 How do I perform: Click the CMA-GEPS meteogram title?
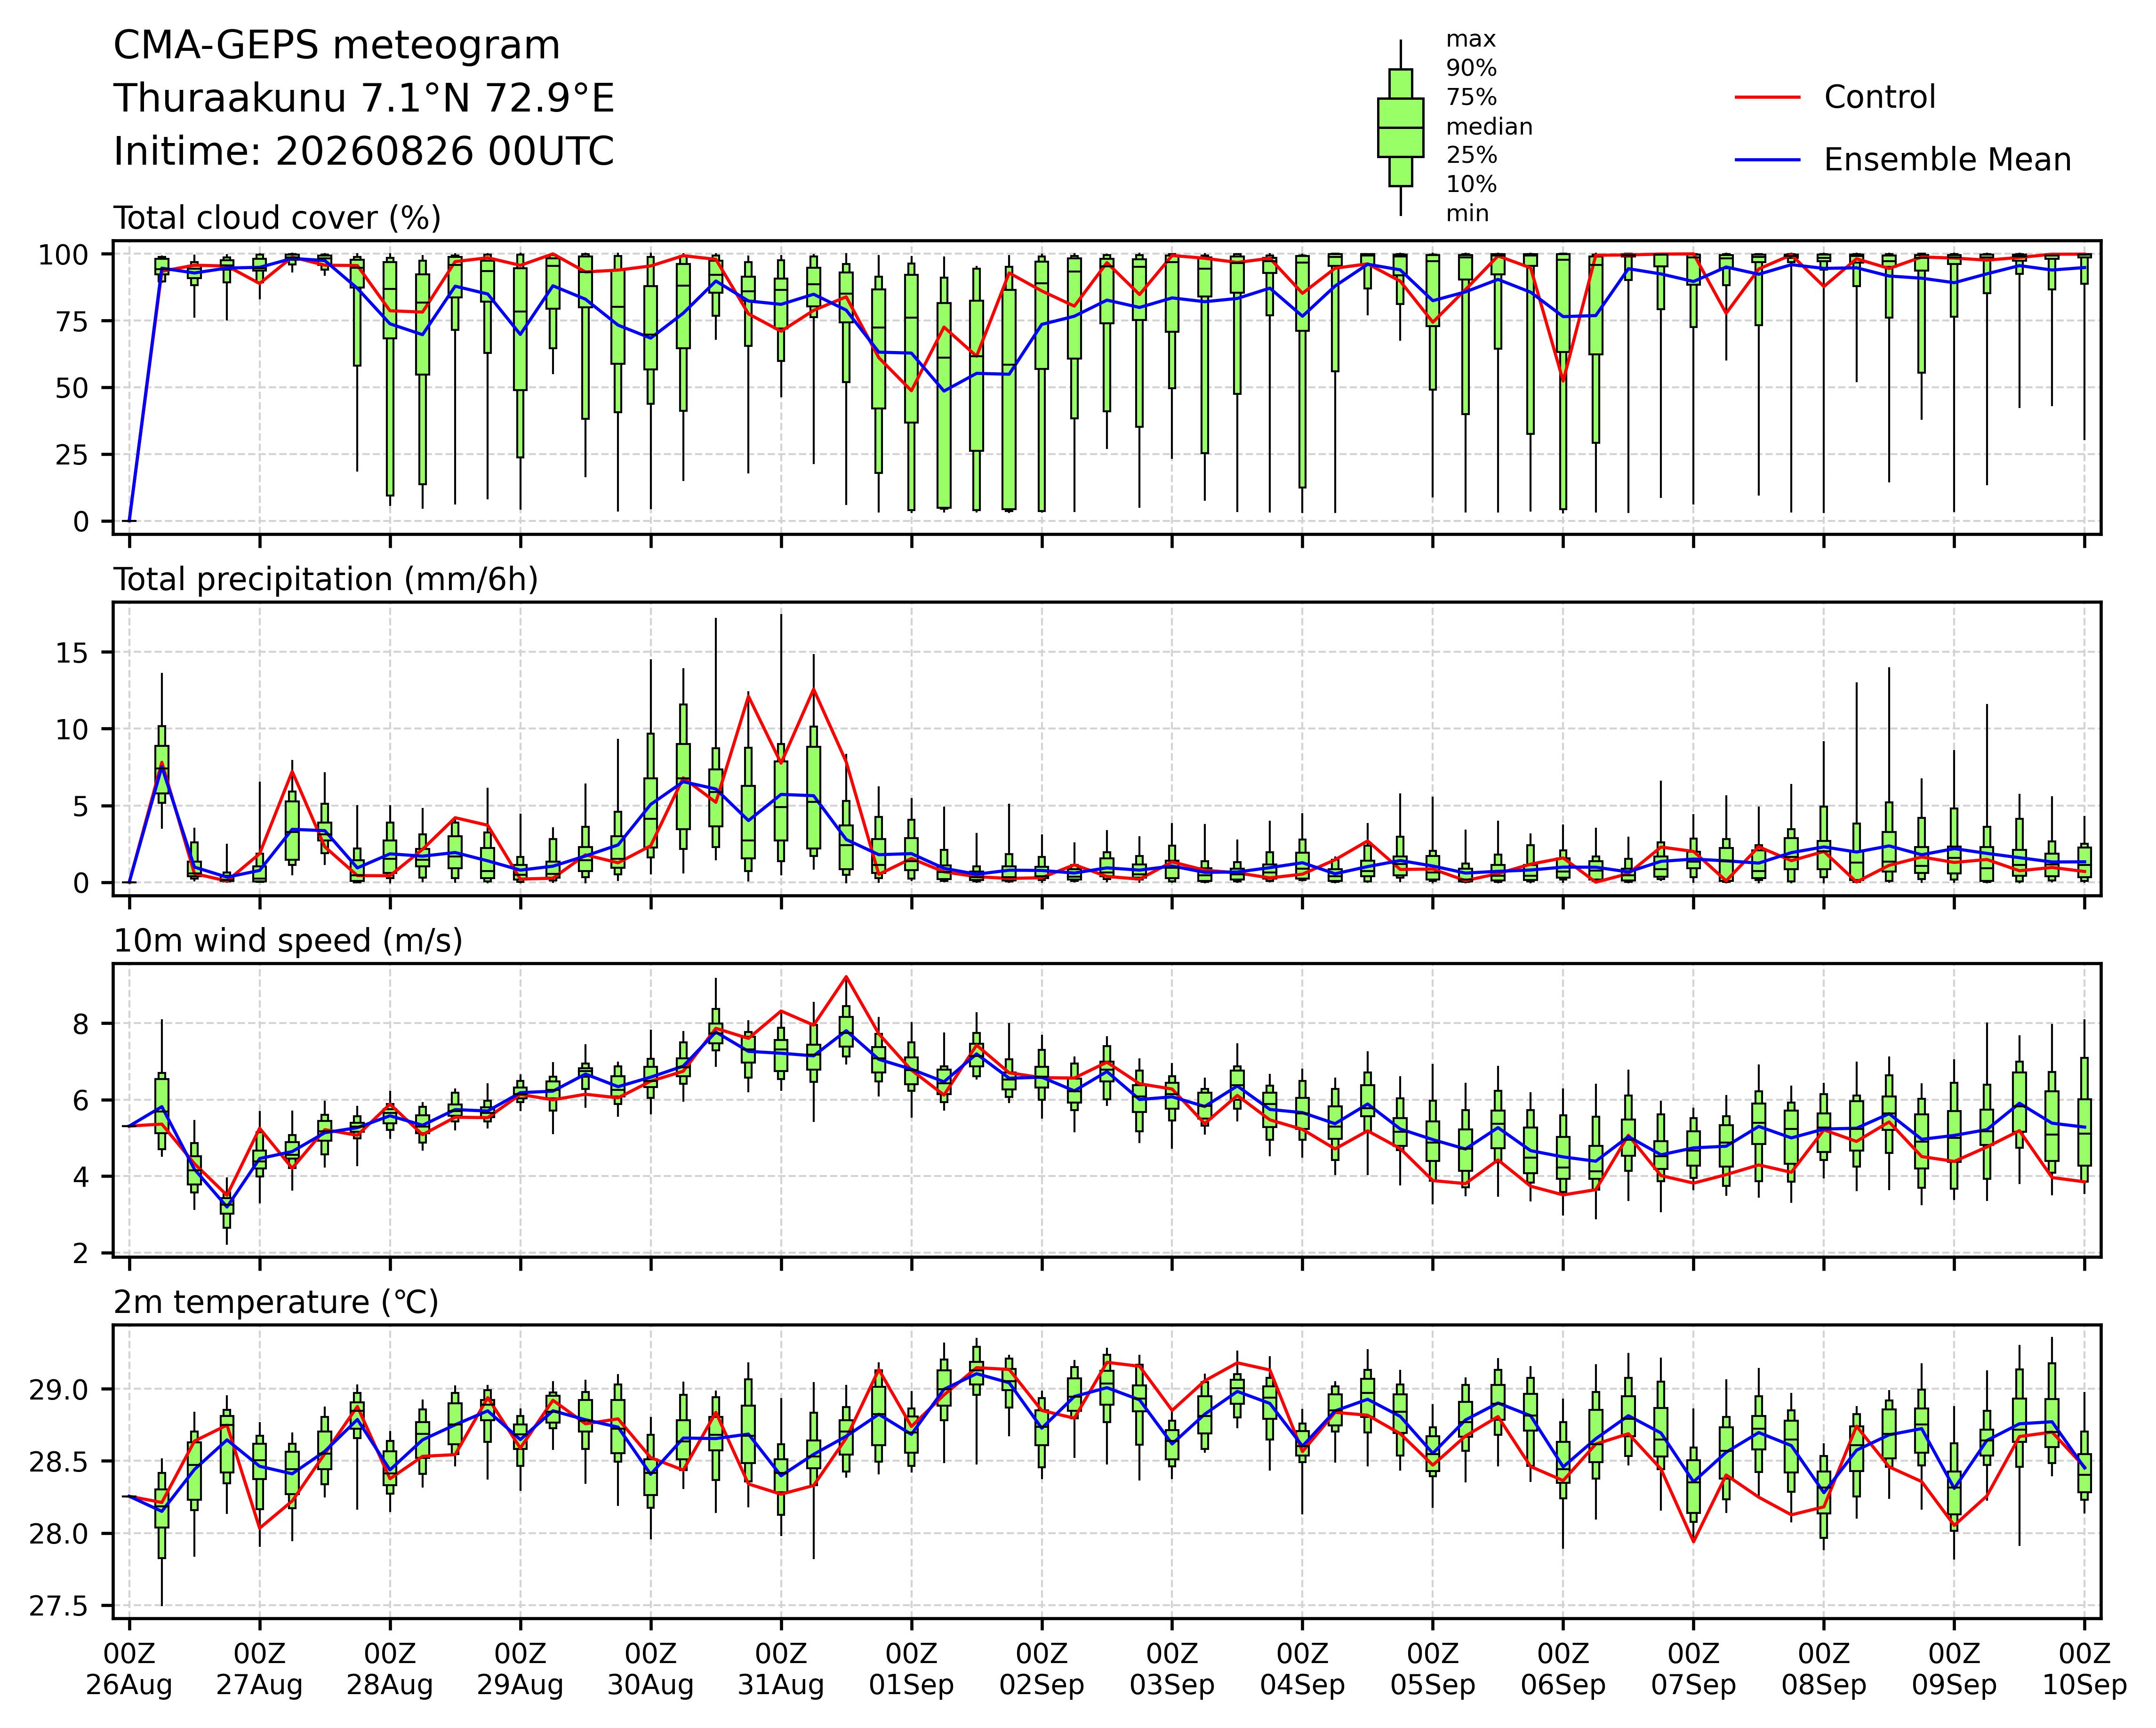tap(337, 47)
